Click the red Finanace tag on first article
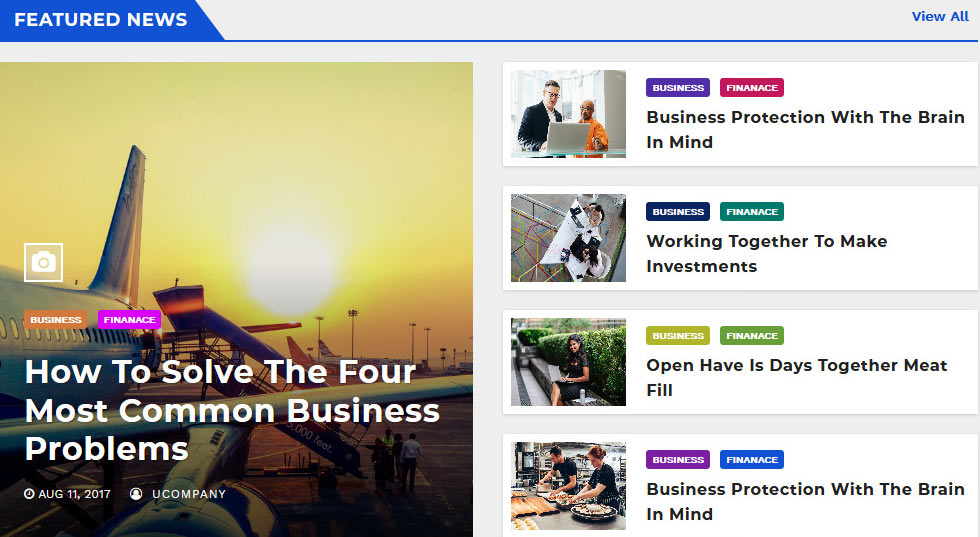Viewport: 980px width, 537px height. pyautogui.click(x=752, y=88)
